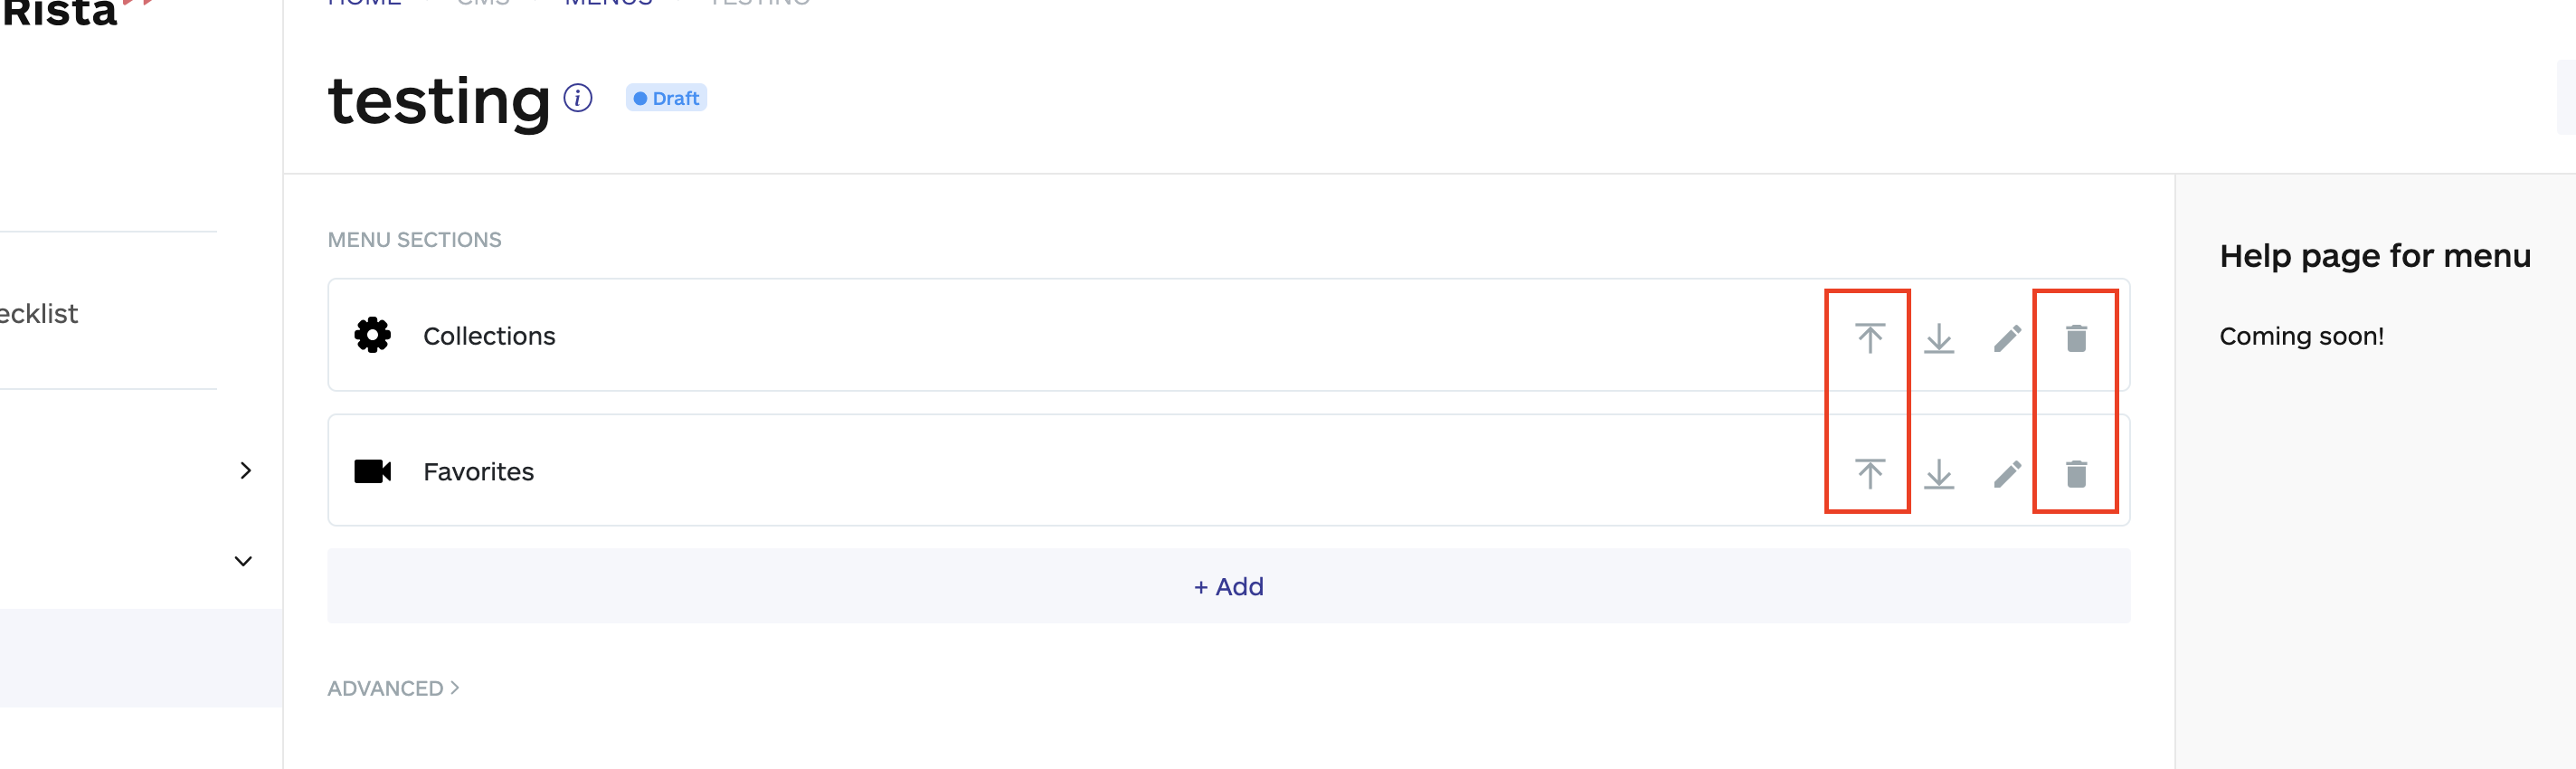Click the video camera icon on Favorites row
2576x769 pixels.
coord(372,471)
